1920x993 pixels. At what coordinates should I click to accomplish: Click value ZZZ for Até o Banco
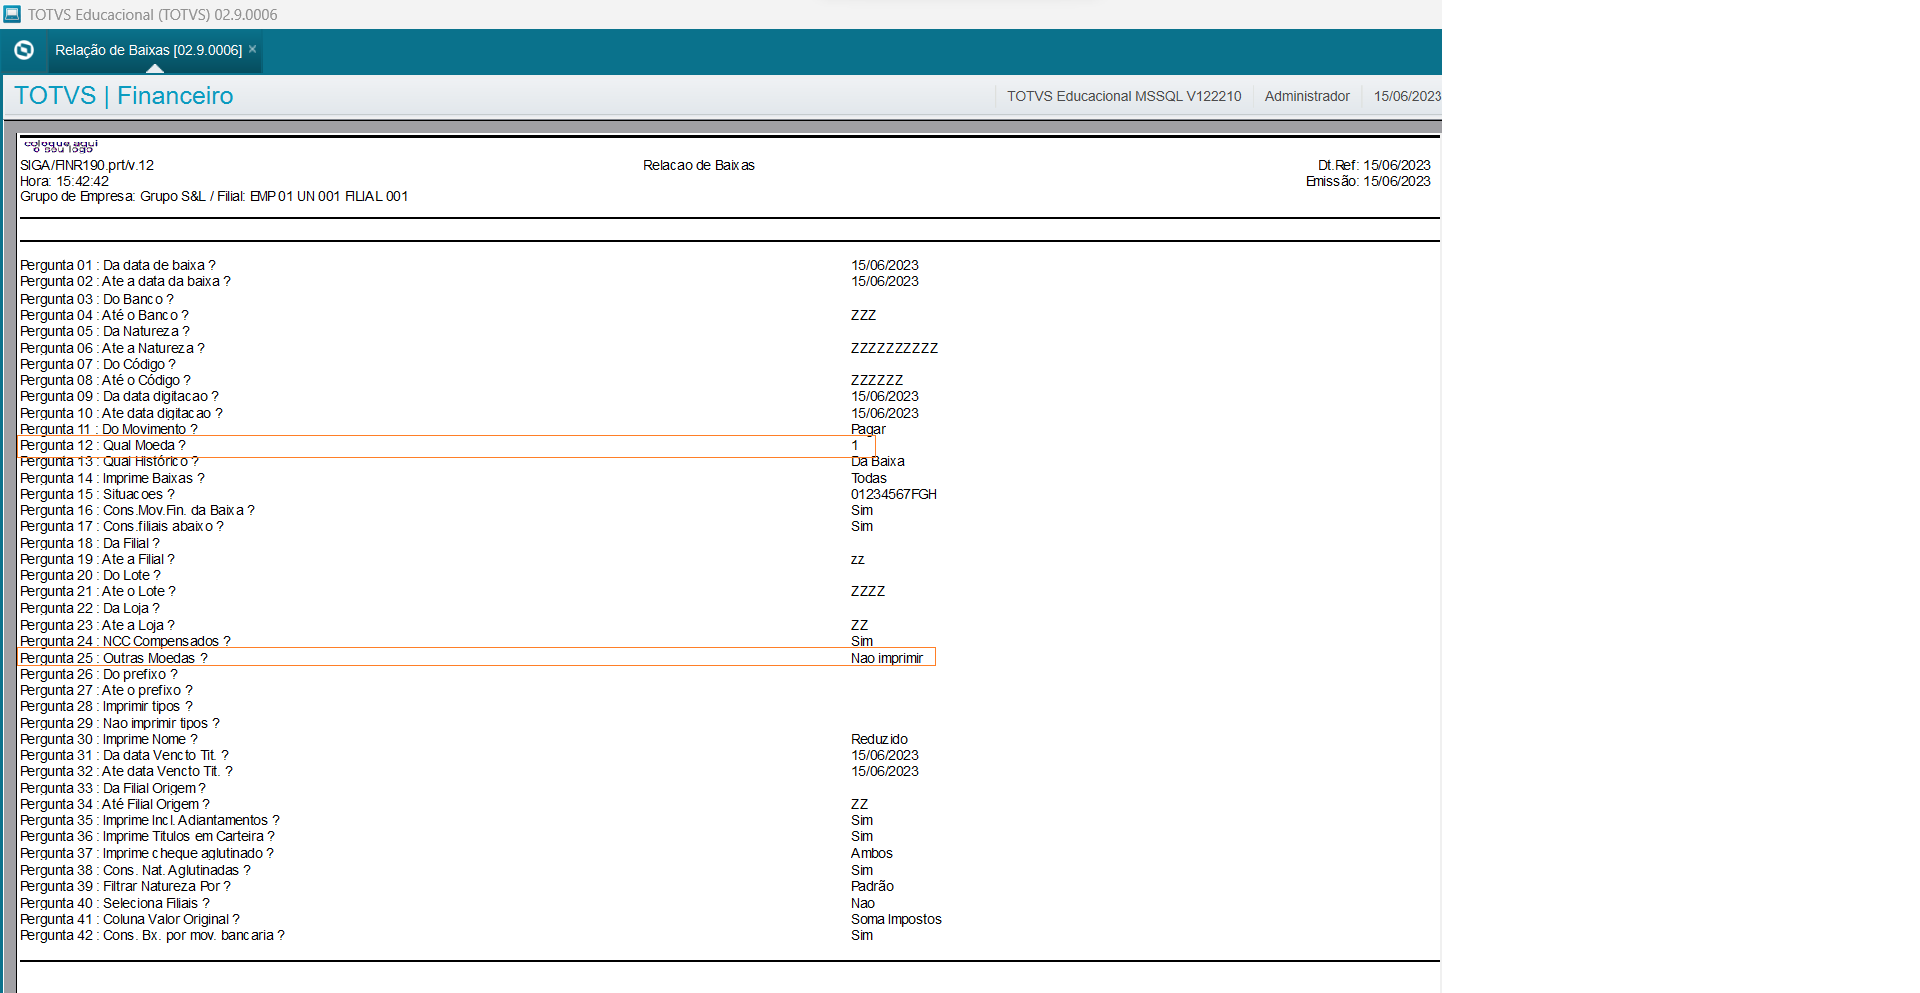tap(863, 315)
